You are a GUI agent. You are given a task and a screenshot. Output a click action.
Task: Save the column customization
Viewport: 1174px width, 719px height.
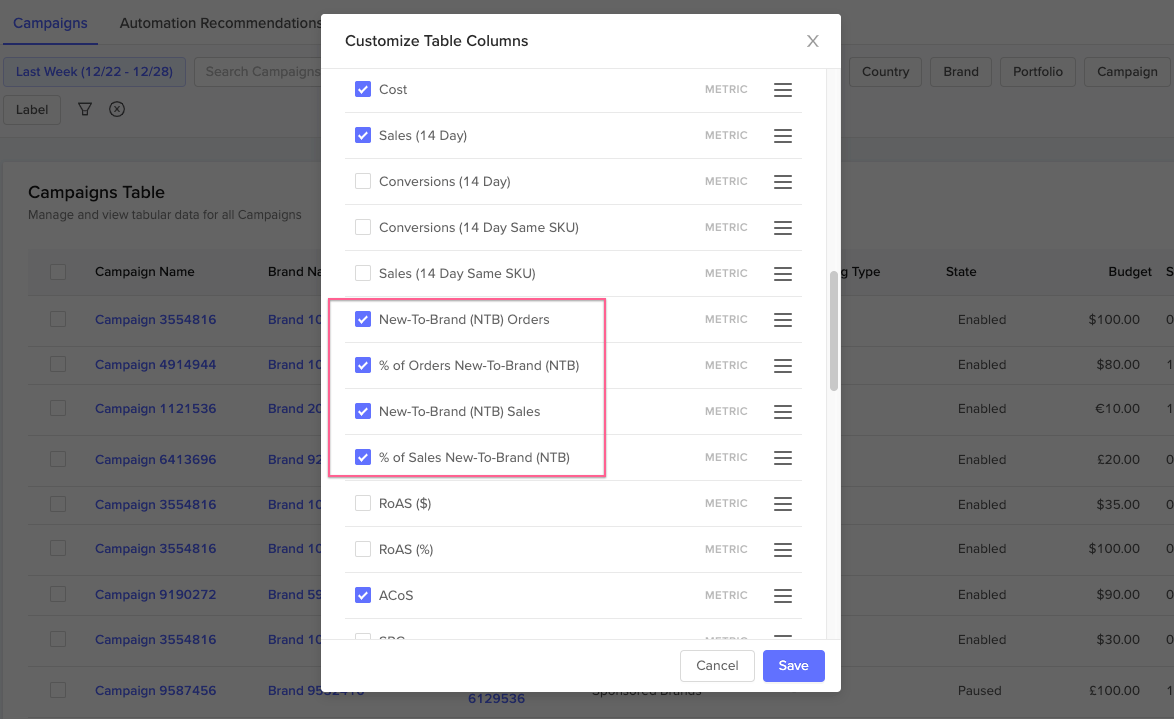coord(794,666)
